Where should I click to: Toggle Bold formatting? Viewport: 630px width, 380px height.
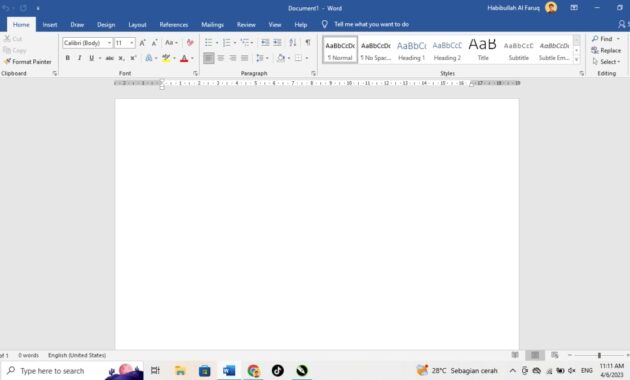pos(68,58)
